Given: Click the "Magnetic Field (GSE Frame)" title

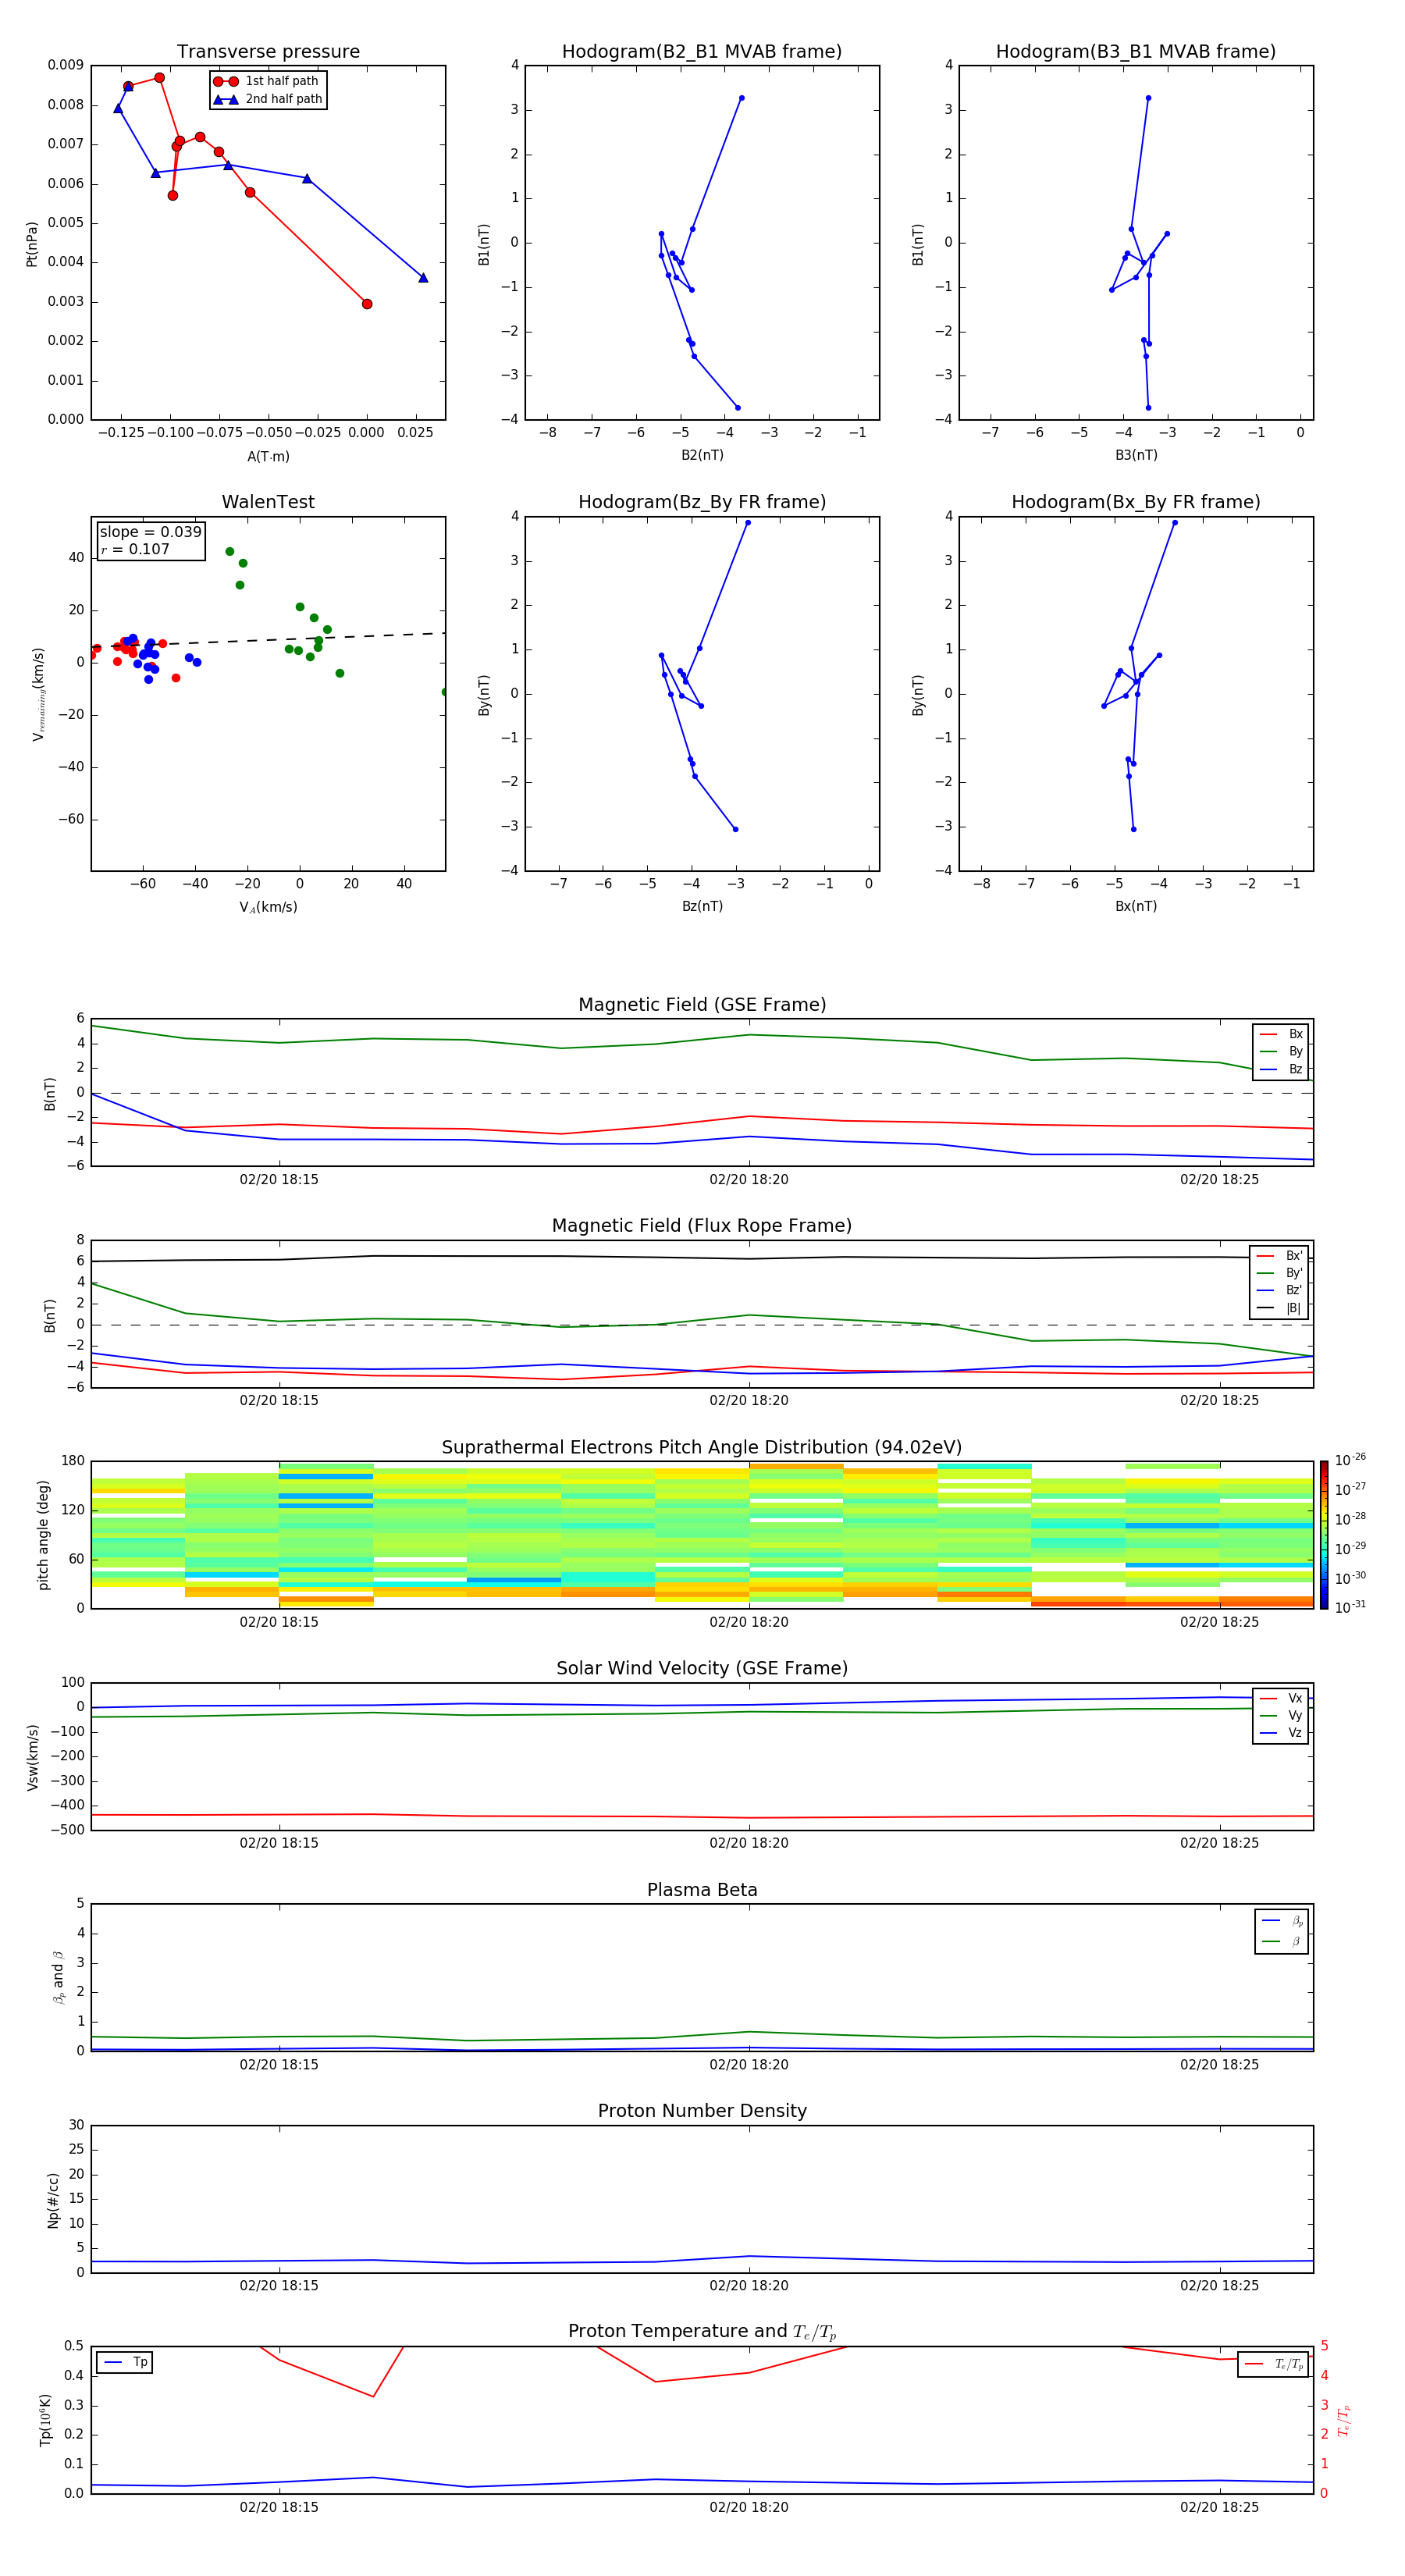Looking at the screenshot, I should (x=702, y=1005).
